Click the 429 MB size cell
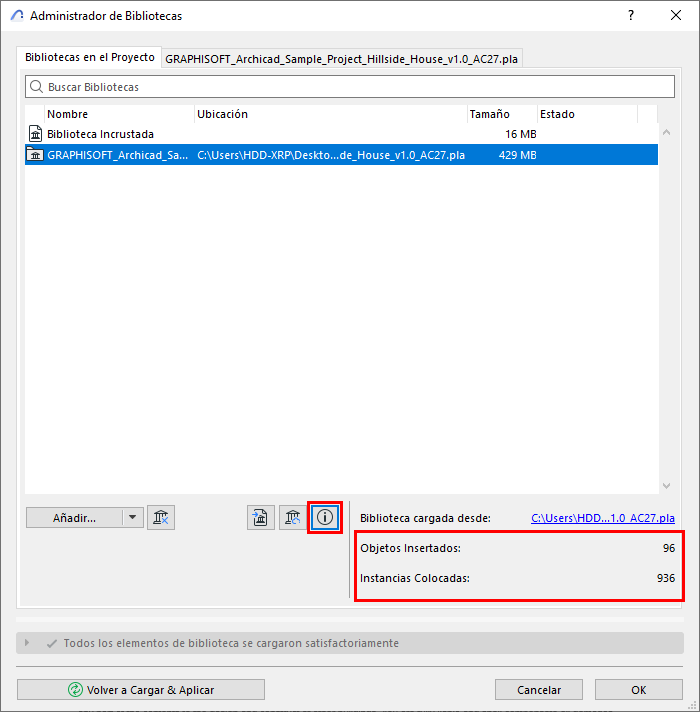This screenshot has height=712, width=700. click(x=518, y=155)
